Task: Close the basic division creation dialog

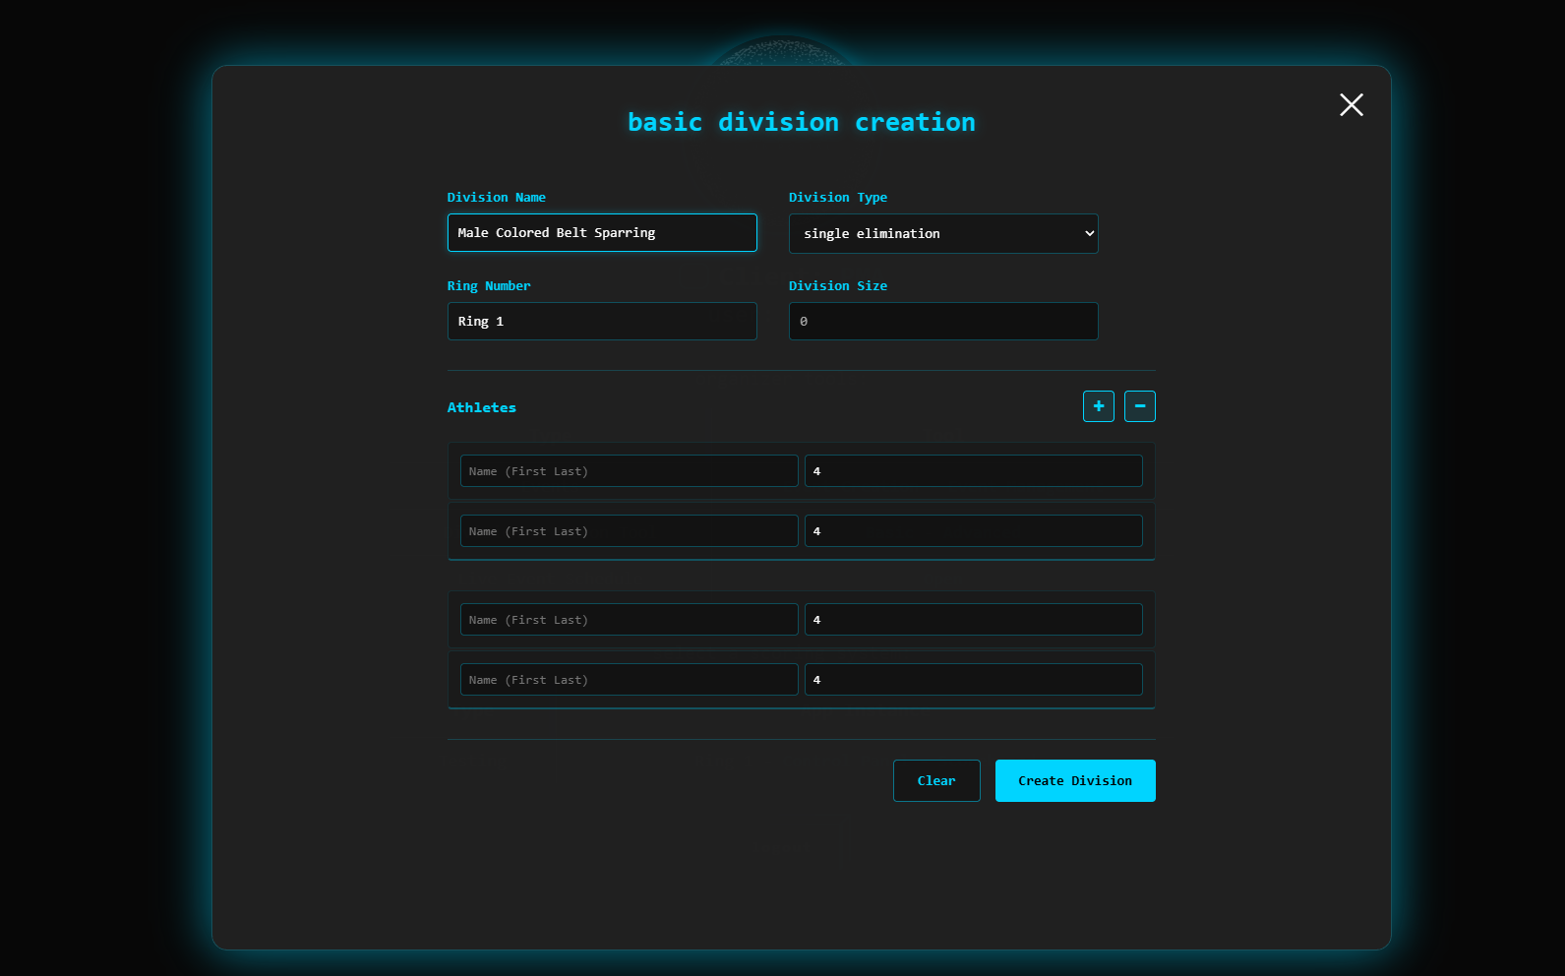Action: click(1351, 105)
